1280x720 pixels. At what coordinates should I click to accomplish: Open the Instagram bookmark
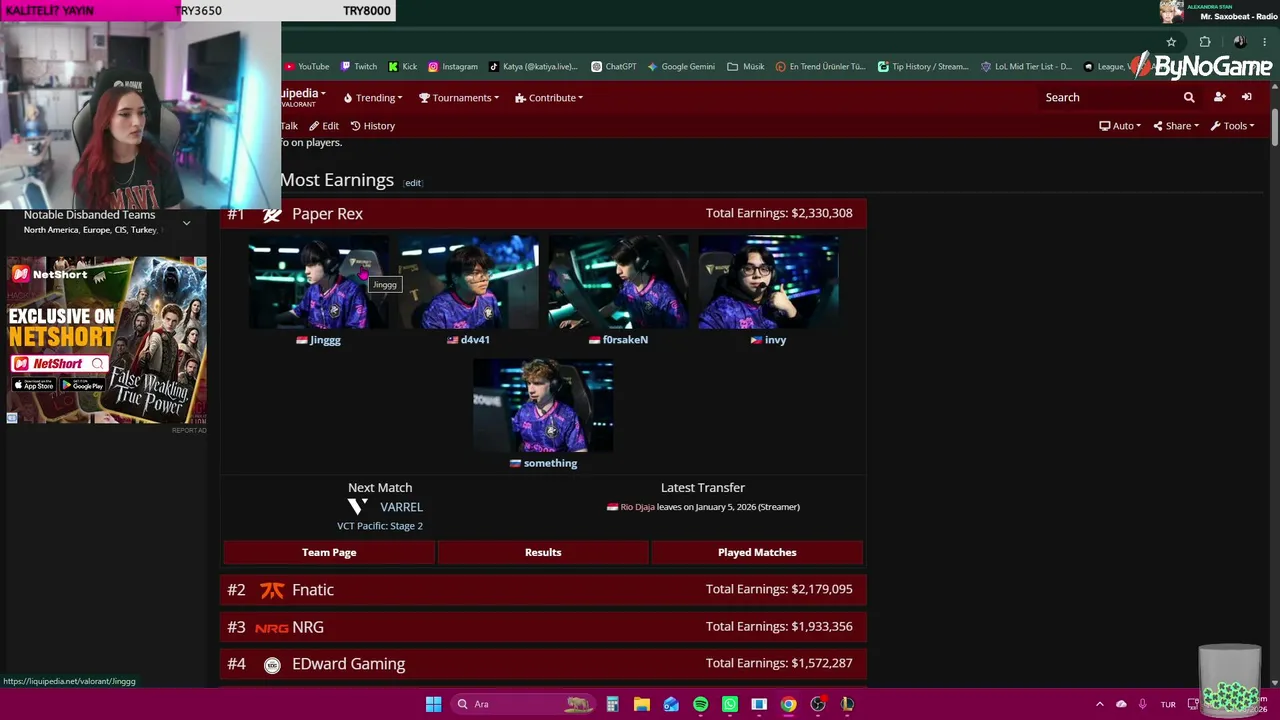coord(452,67)
